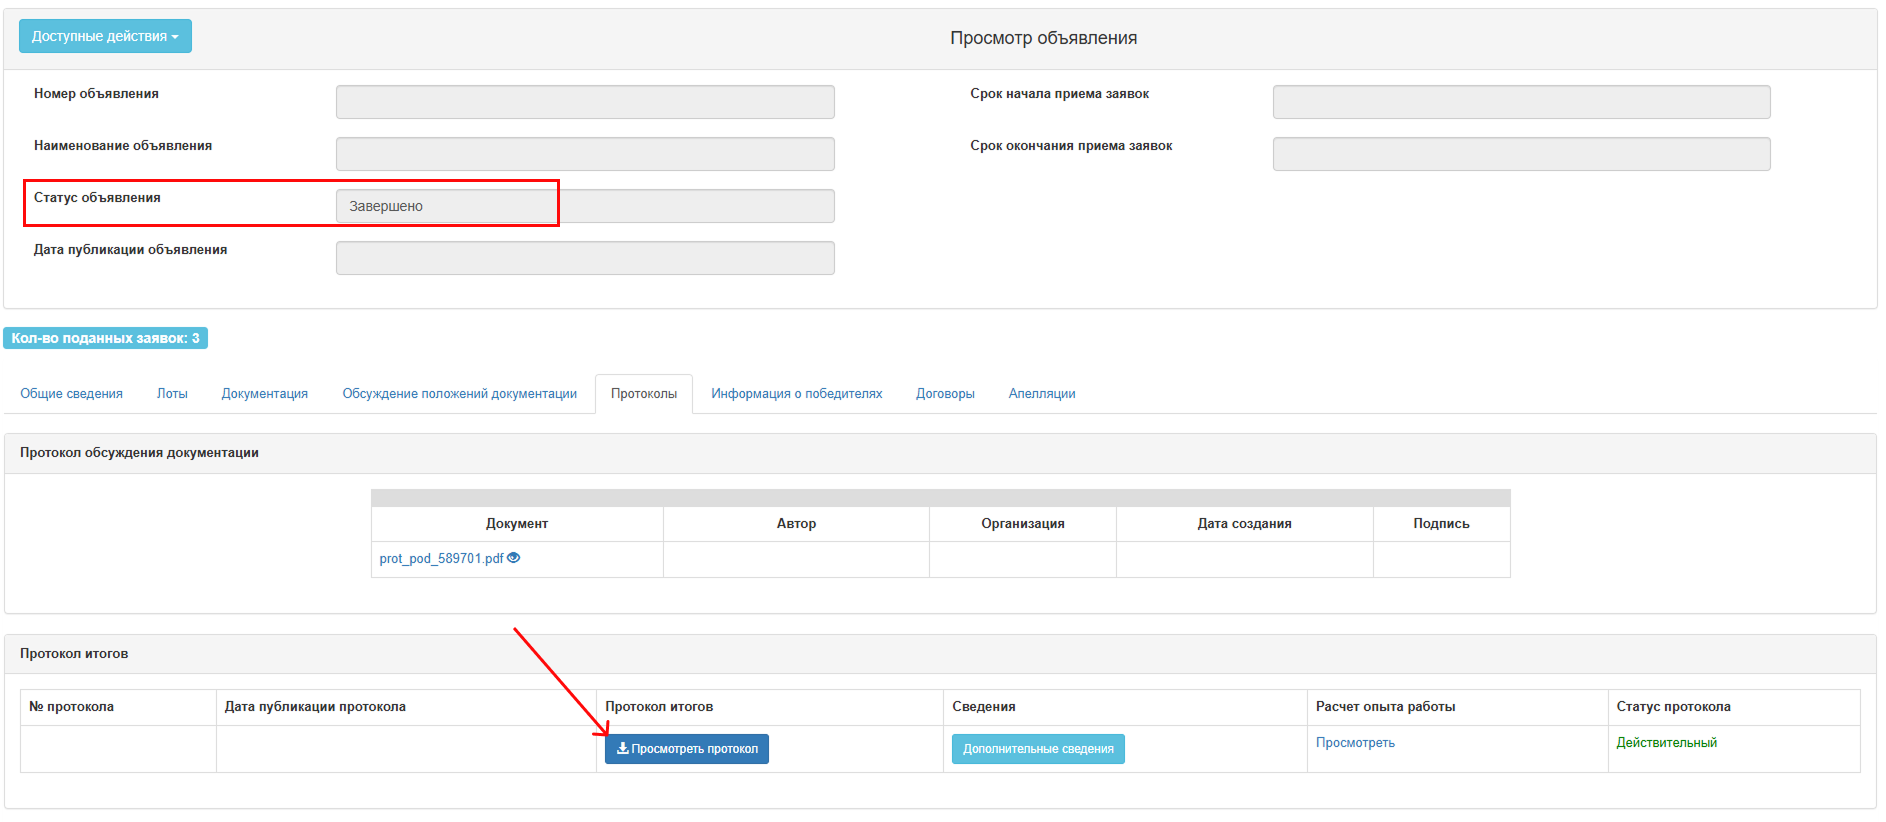1886x822 pixels.
Task: Click the Номер объявления field
Action: tap(585, 102)
